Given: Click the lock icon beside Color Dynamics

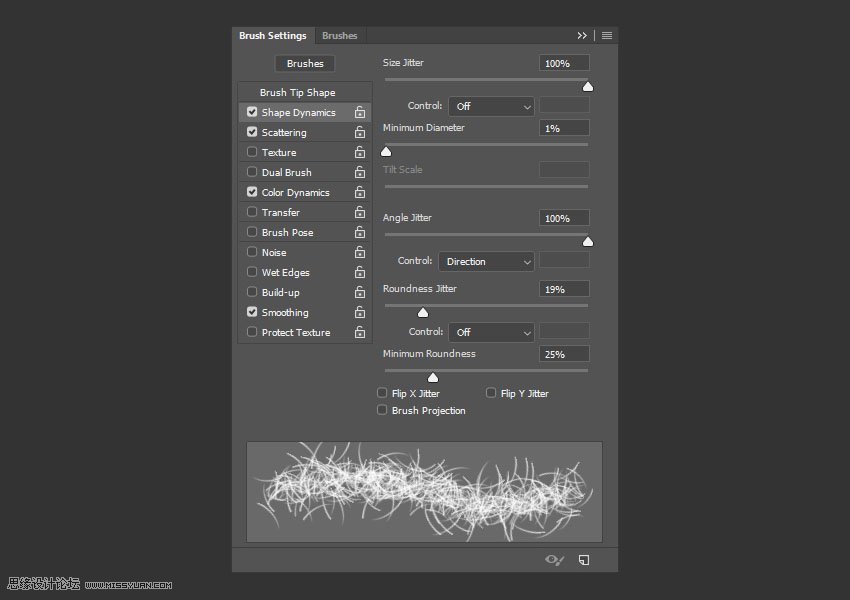Looking at the screenshot, I should 360,193.
